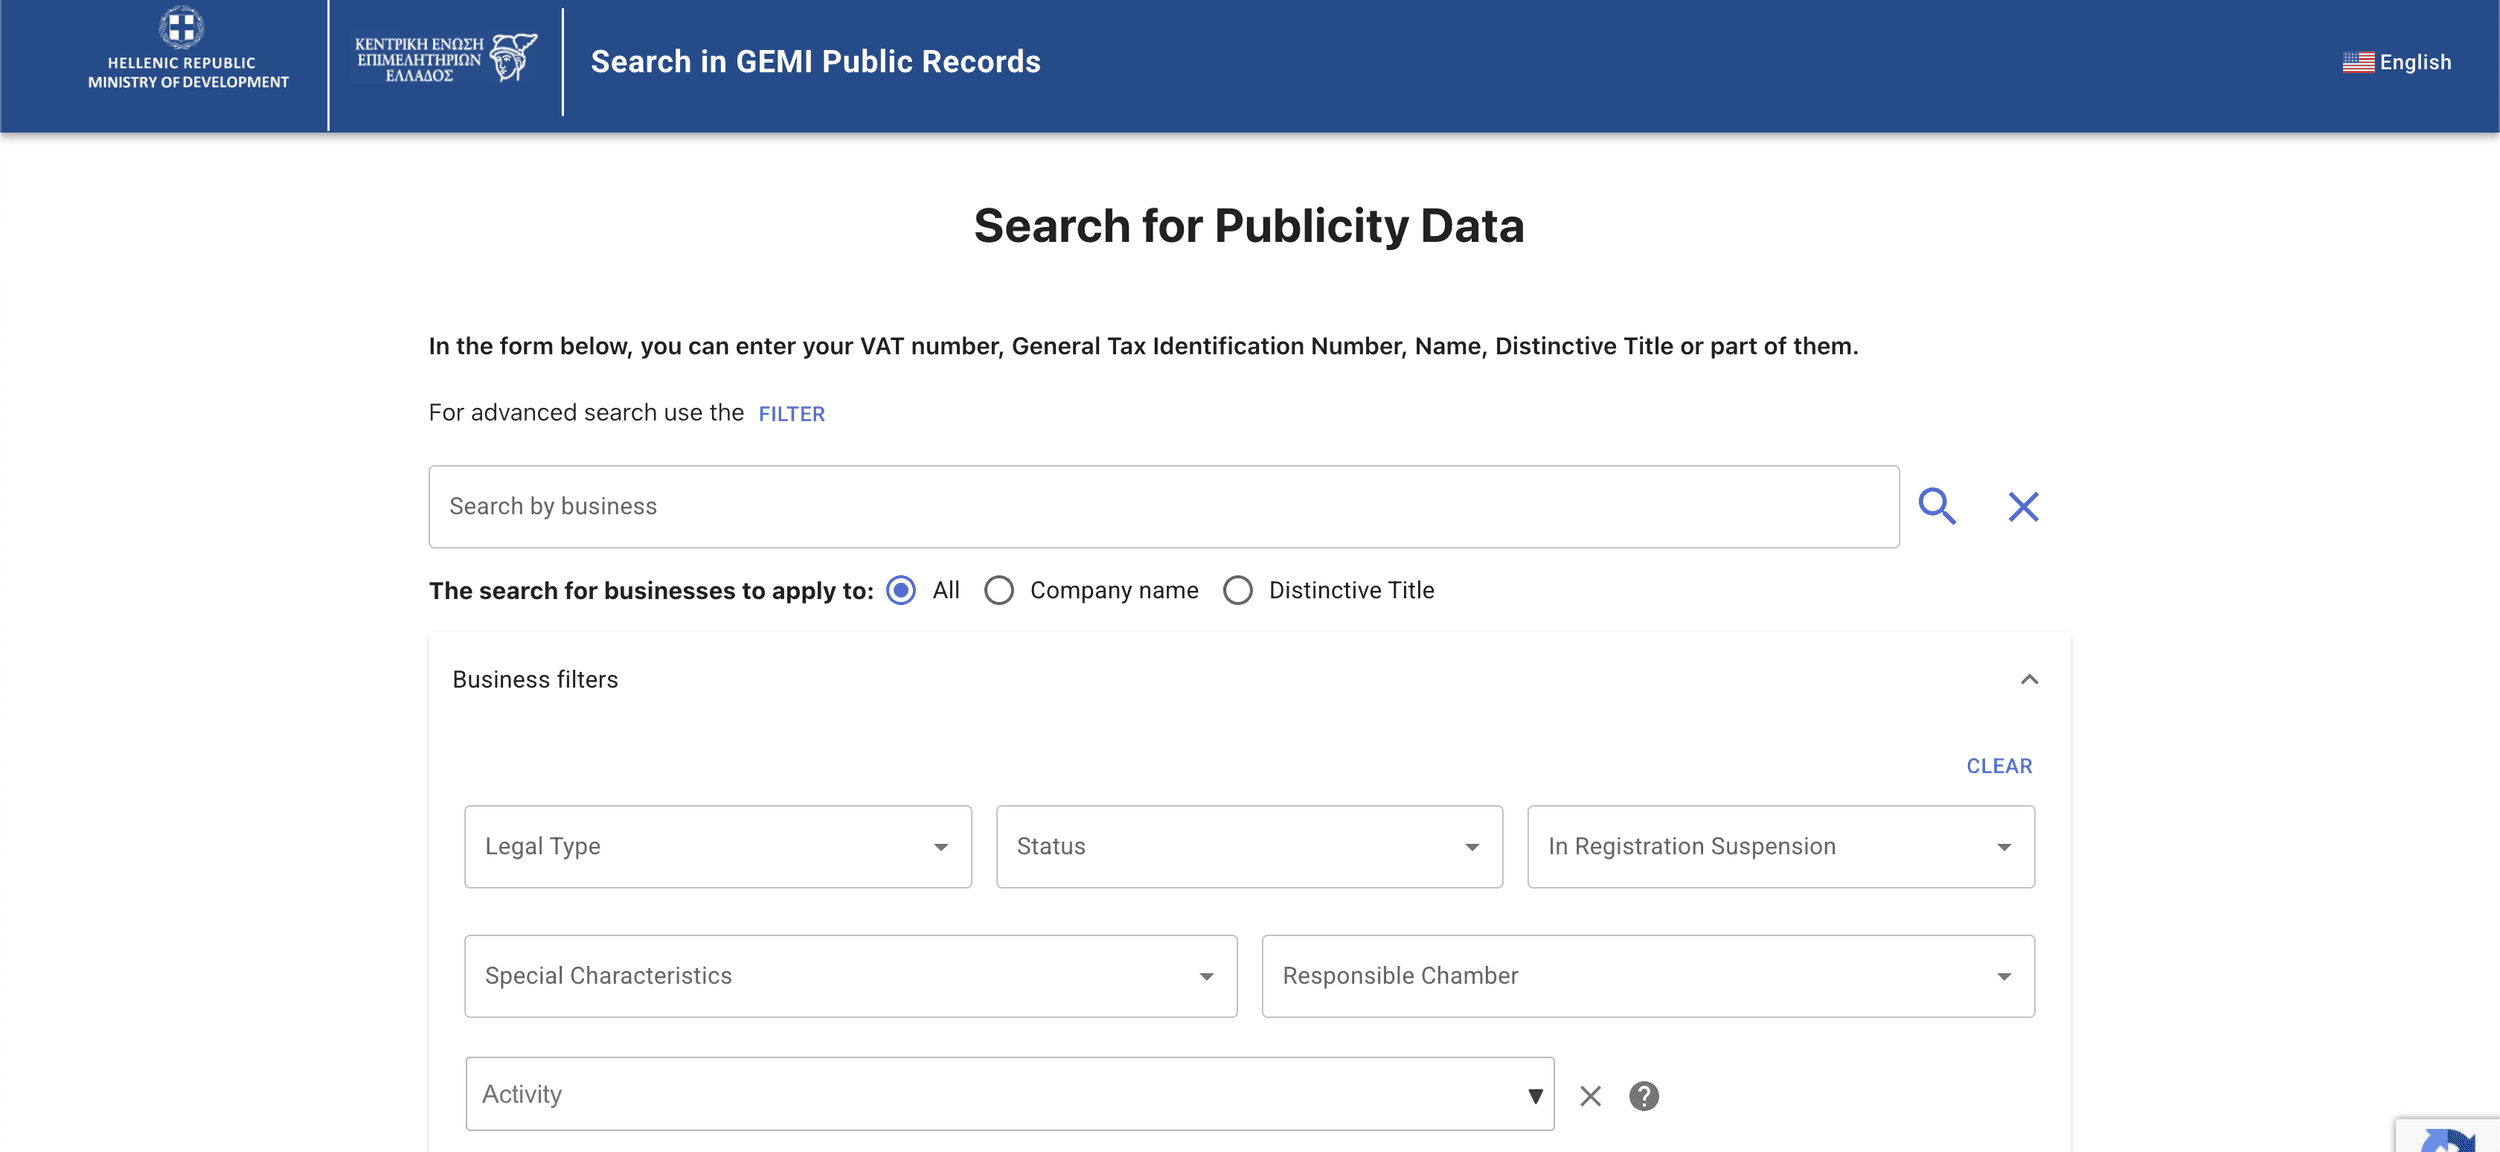2500x1152 pixels.
Task: Click the Search for Publicity Data heading
Action: (x=1249, y=226)
